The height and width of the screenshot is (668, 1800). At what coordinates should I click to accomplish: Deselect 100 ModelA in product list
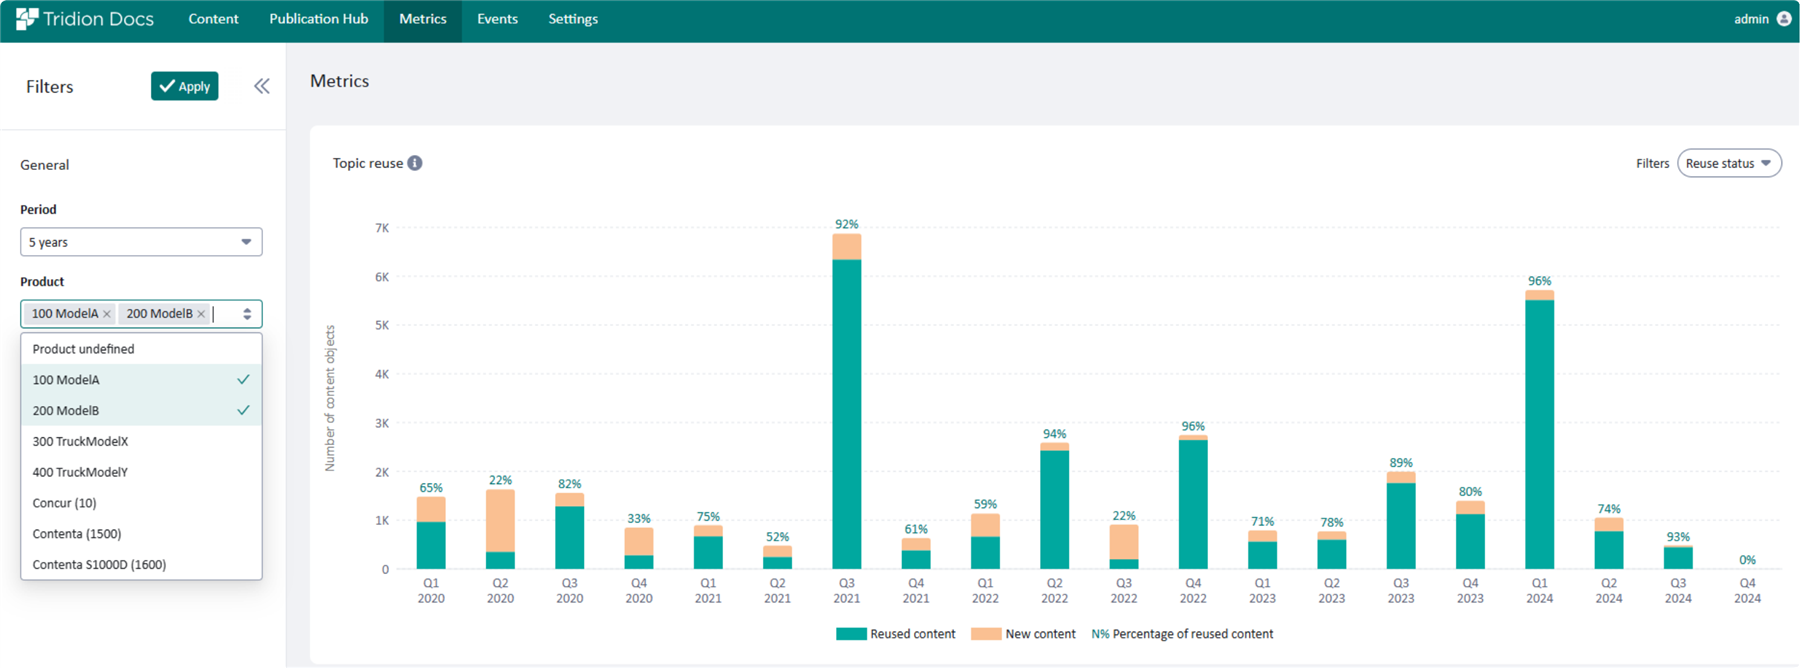pyautogui.click(x=141, y=380)
